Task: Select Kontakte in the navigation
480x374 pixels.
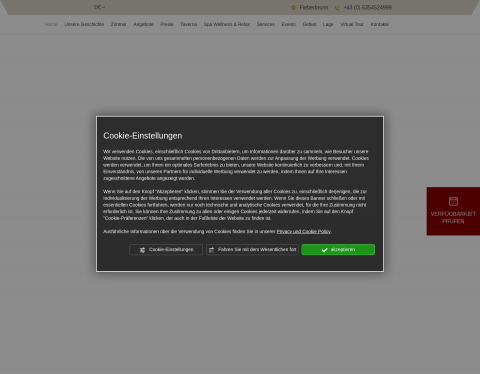Action: [380, 24]
